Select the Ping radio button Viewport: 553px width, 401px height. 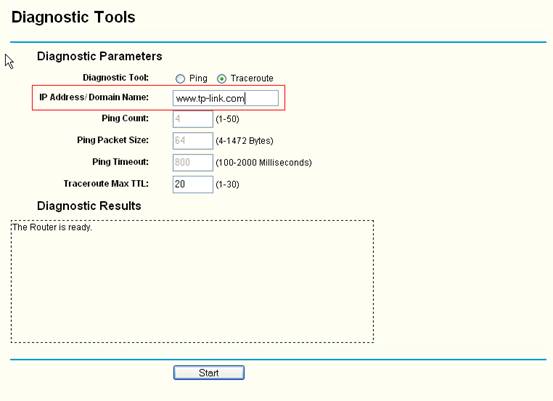click(x=180, y=79)
